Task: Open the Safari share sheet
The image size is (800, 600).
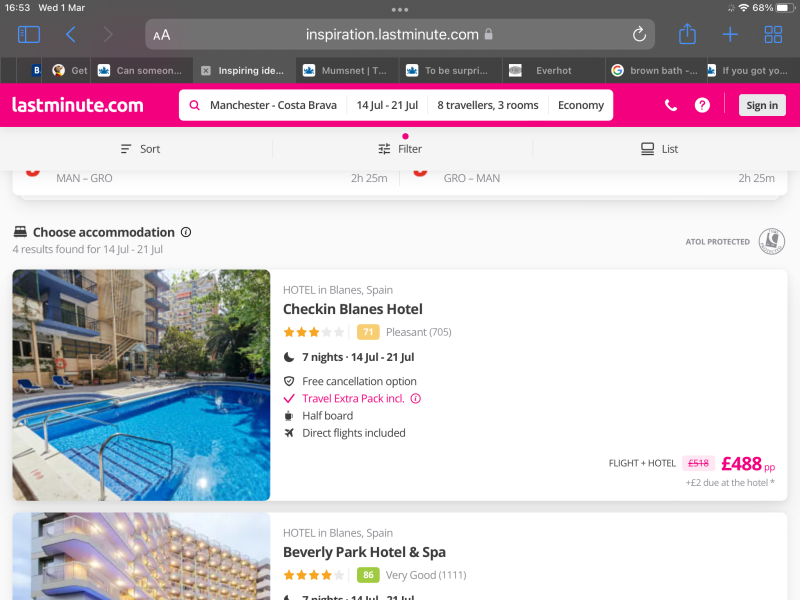Action: [x=687, y=34]
